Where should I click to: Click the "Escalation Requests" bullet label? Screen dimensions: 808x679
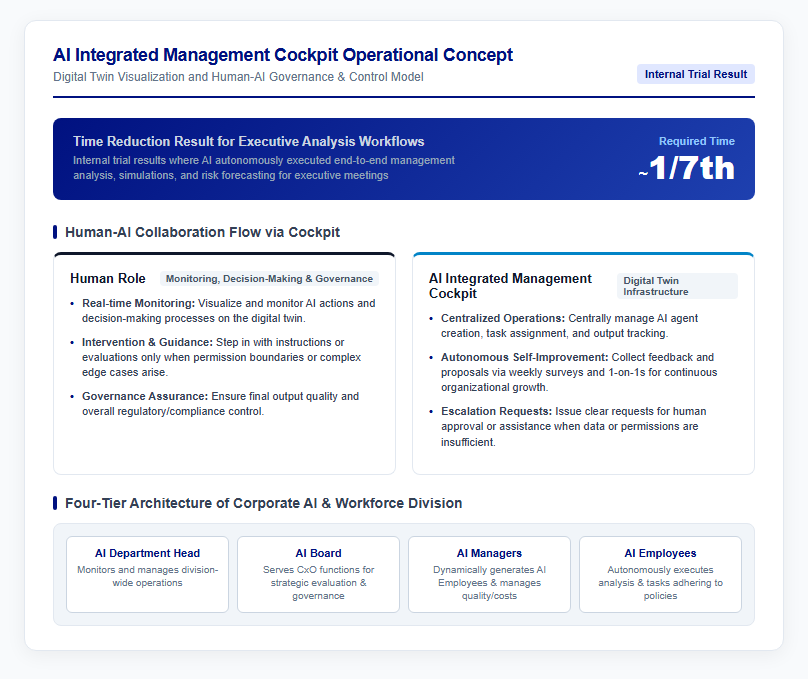coord(496,412)
